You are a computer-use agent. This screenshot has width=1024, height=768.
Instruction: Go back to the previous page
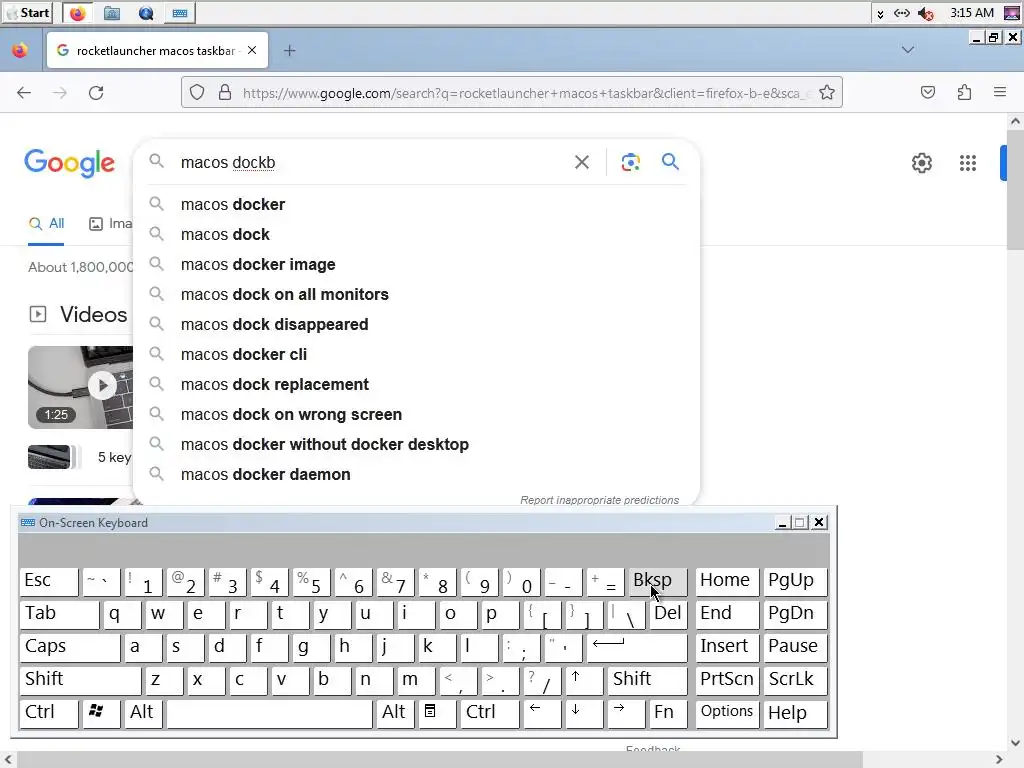tap(24, 93)
